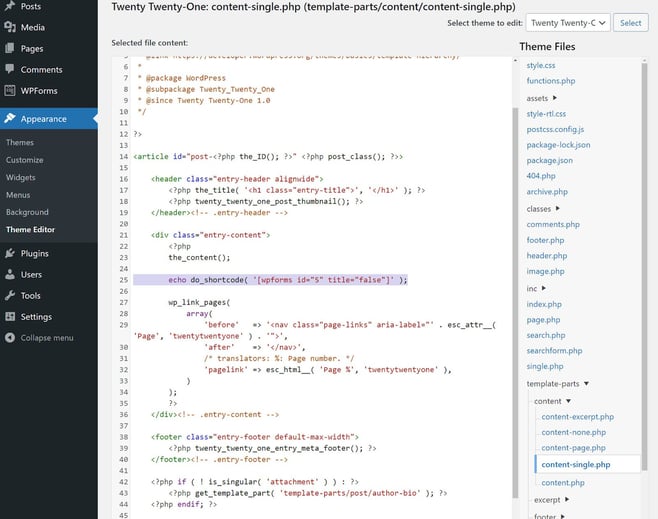This screenshot has height=519, width=658.
Task: Click the Media icon in sidebar
Action: click(x=10, y=27)
